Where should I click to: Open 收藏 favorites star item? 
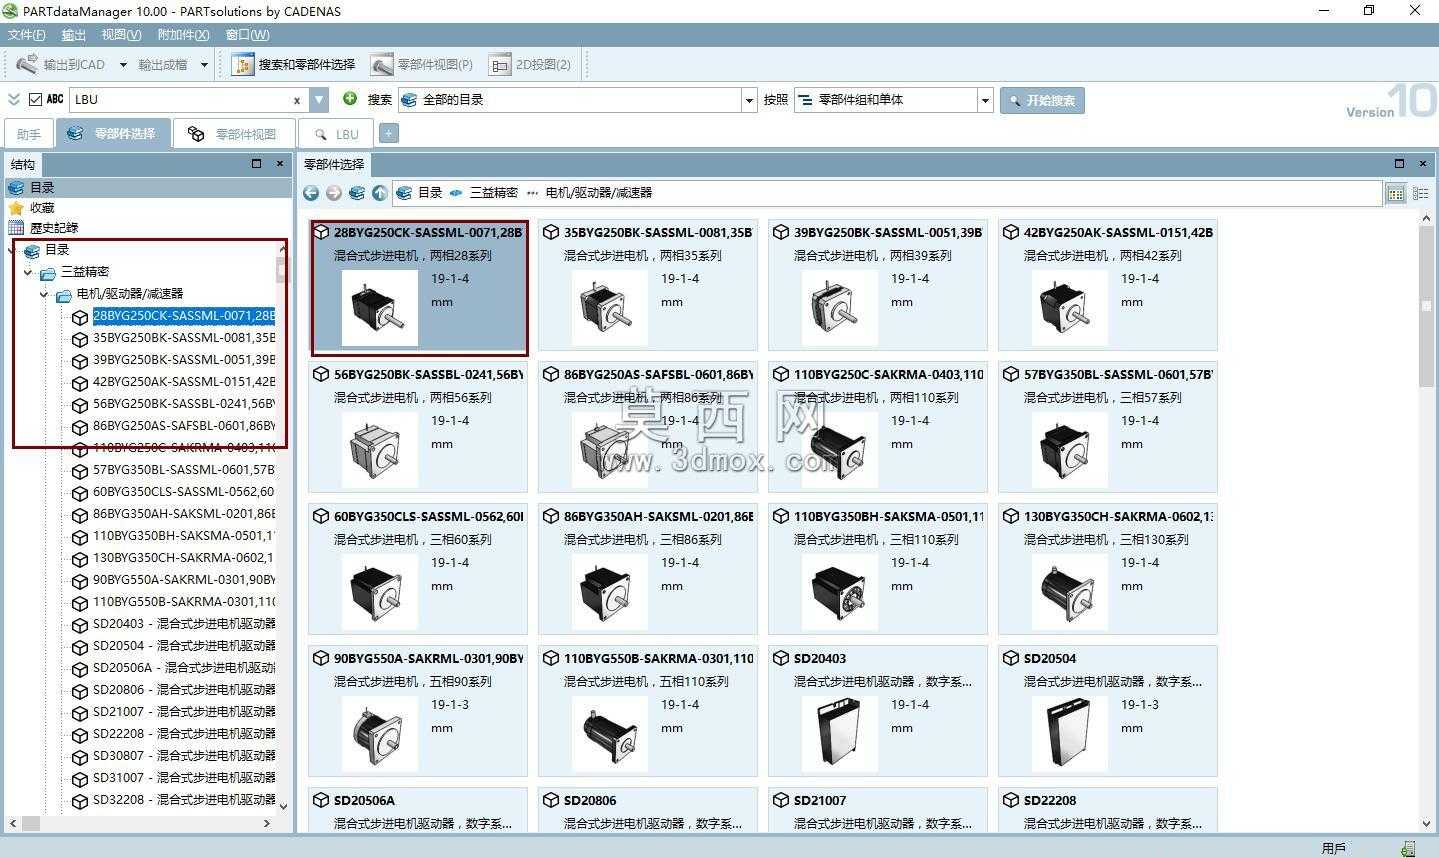point(32,208)
